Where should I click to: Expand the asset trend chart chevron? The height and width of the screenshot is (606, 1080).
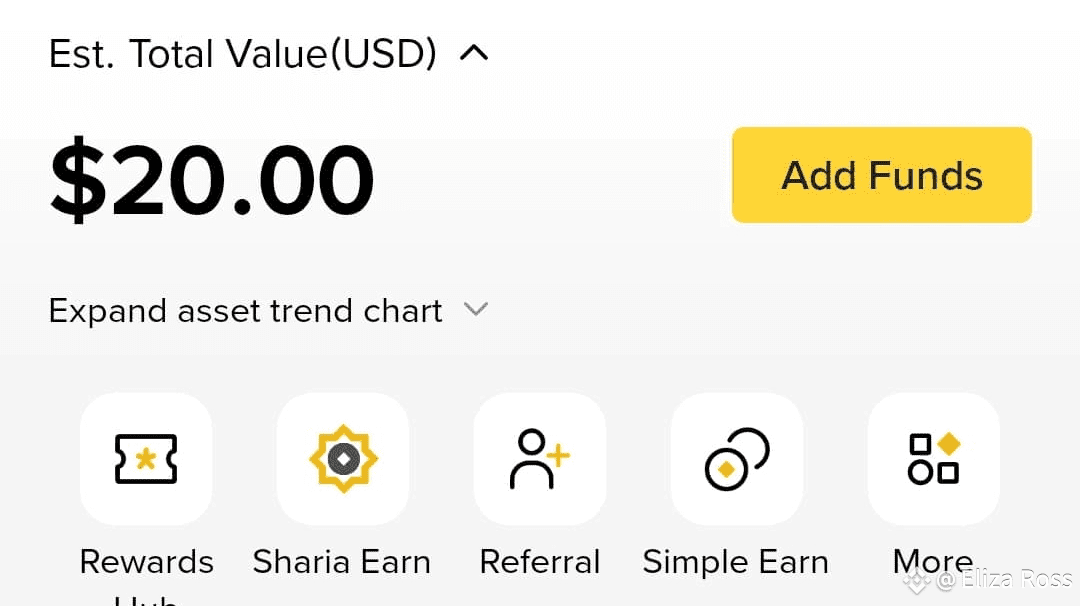tap(476, 310)
